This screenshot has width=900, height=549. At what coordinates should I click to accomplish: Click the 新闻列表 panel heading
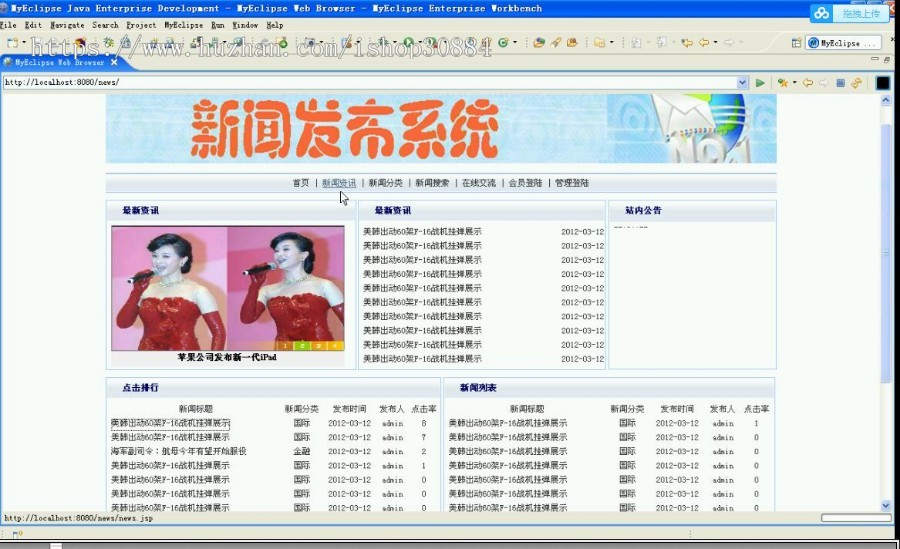478,388
